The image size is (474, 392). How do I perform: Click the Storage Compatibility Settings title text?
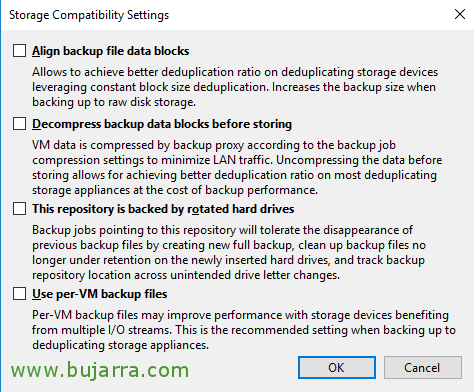(89, 15)
